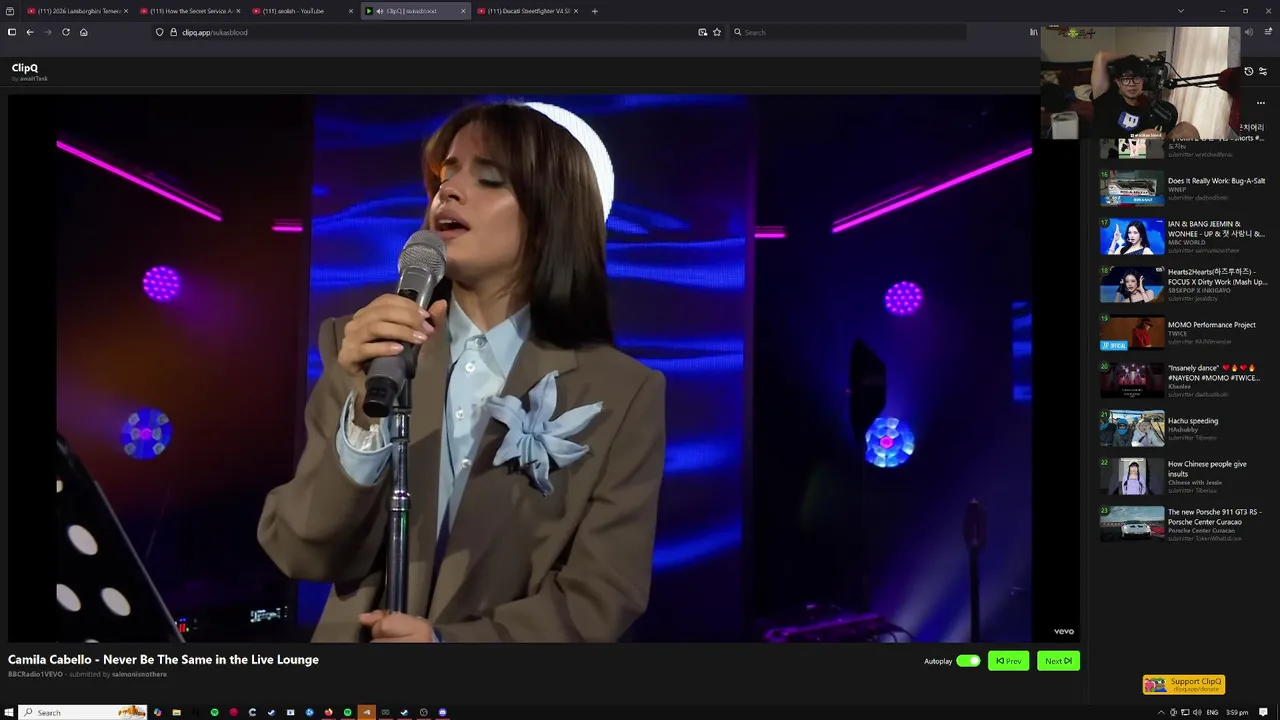Open the red Spotify-like icon in taskbar
The width and height of the screenshot is (1280, 720).
233,712
